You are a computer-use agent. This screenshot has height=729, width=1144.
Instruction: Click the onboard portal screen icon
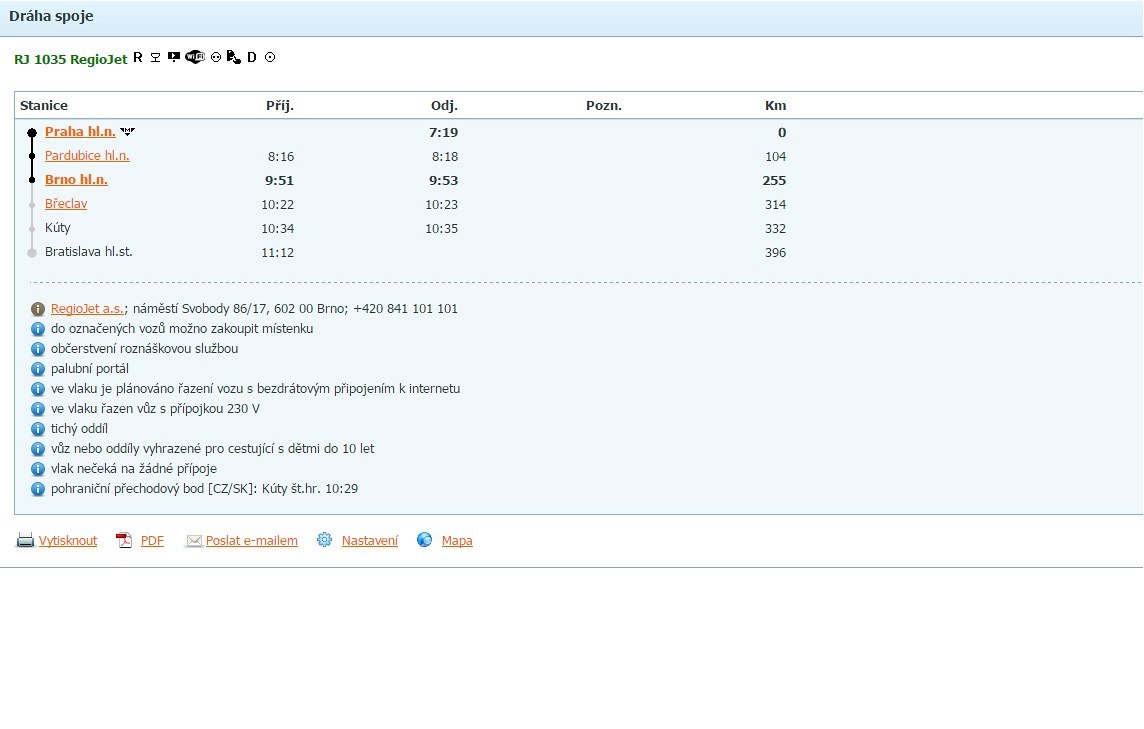(x=173, y=57)
